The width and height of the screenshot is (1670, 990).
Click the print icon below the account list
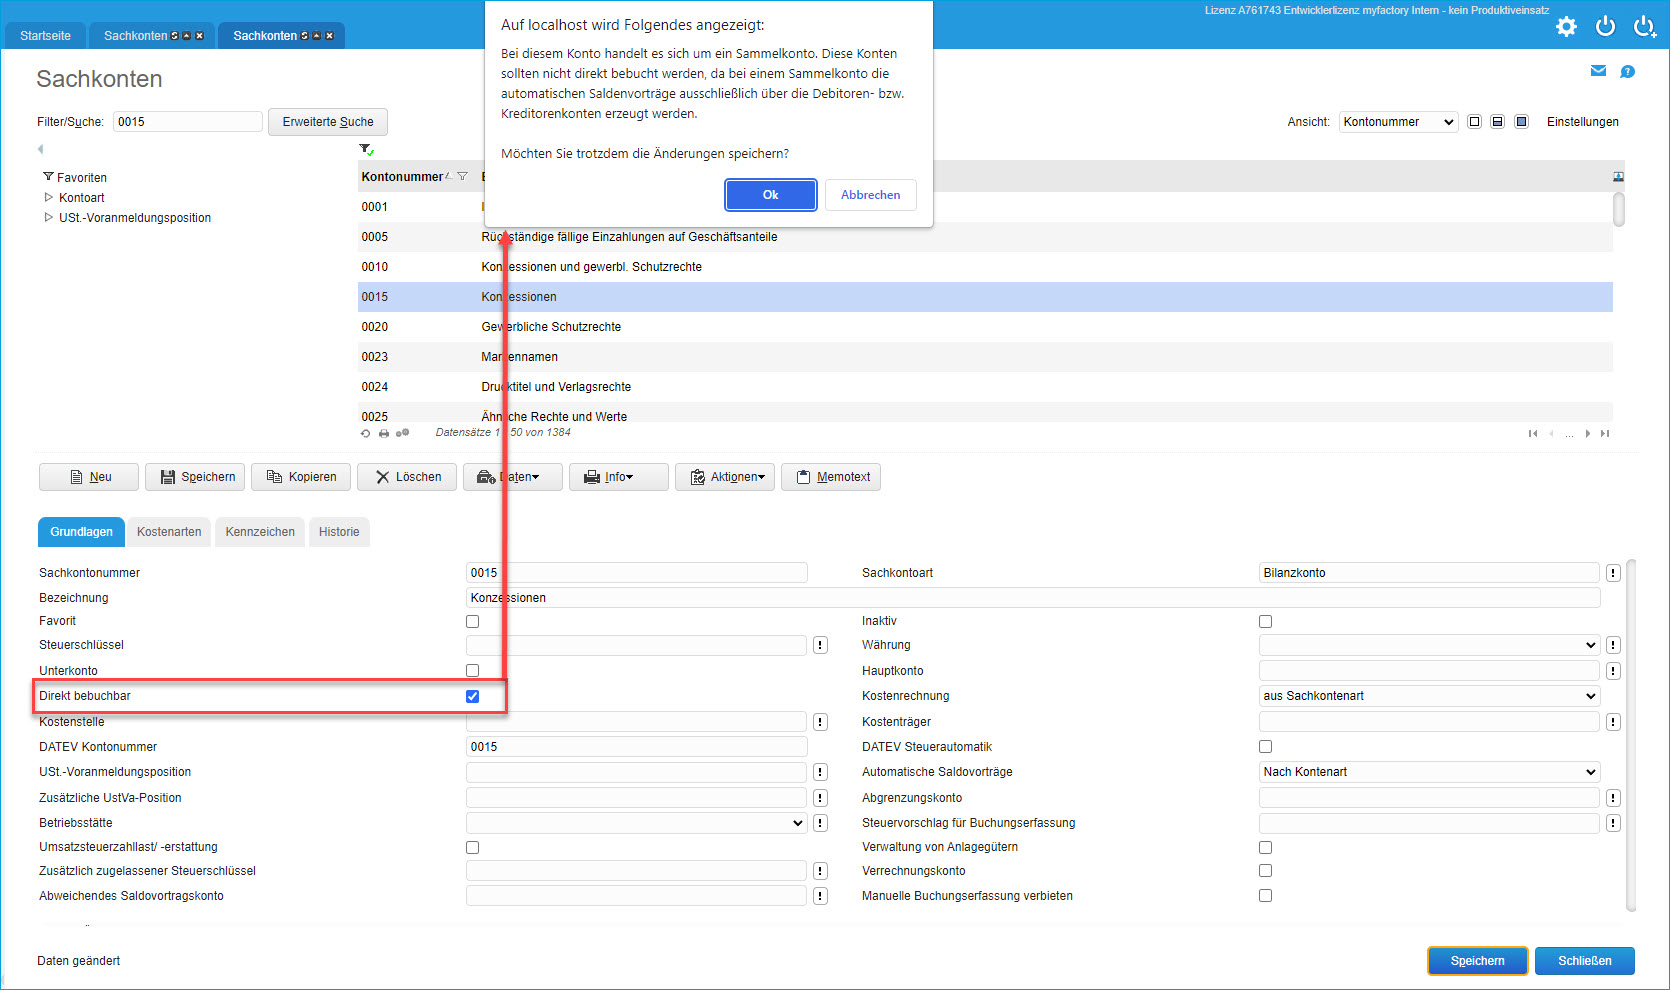pyautogui.click(x=384, y=434)
